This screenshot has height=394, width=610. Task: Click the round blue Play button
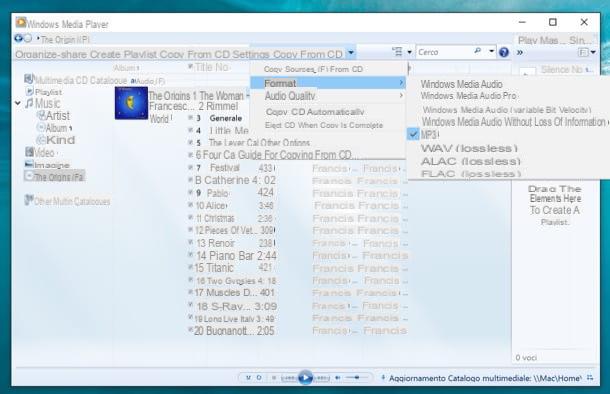click(x=305, y=377)
